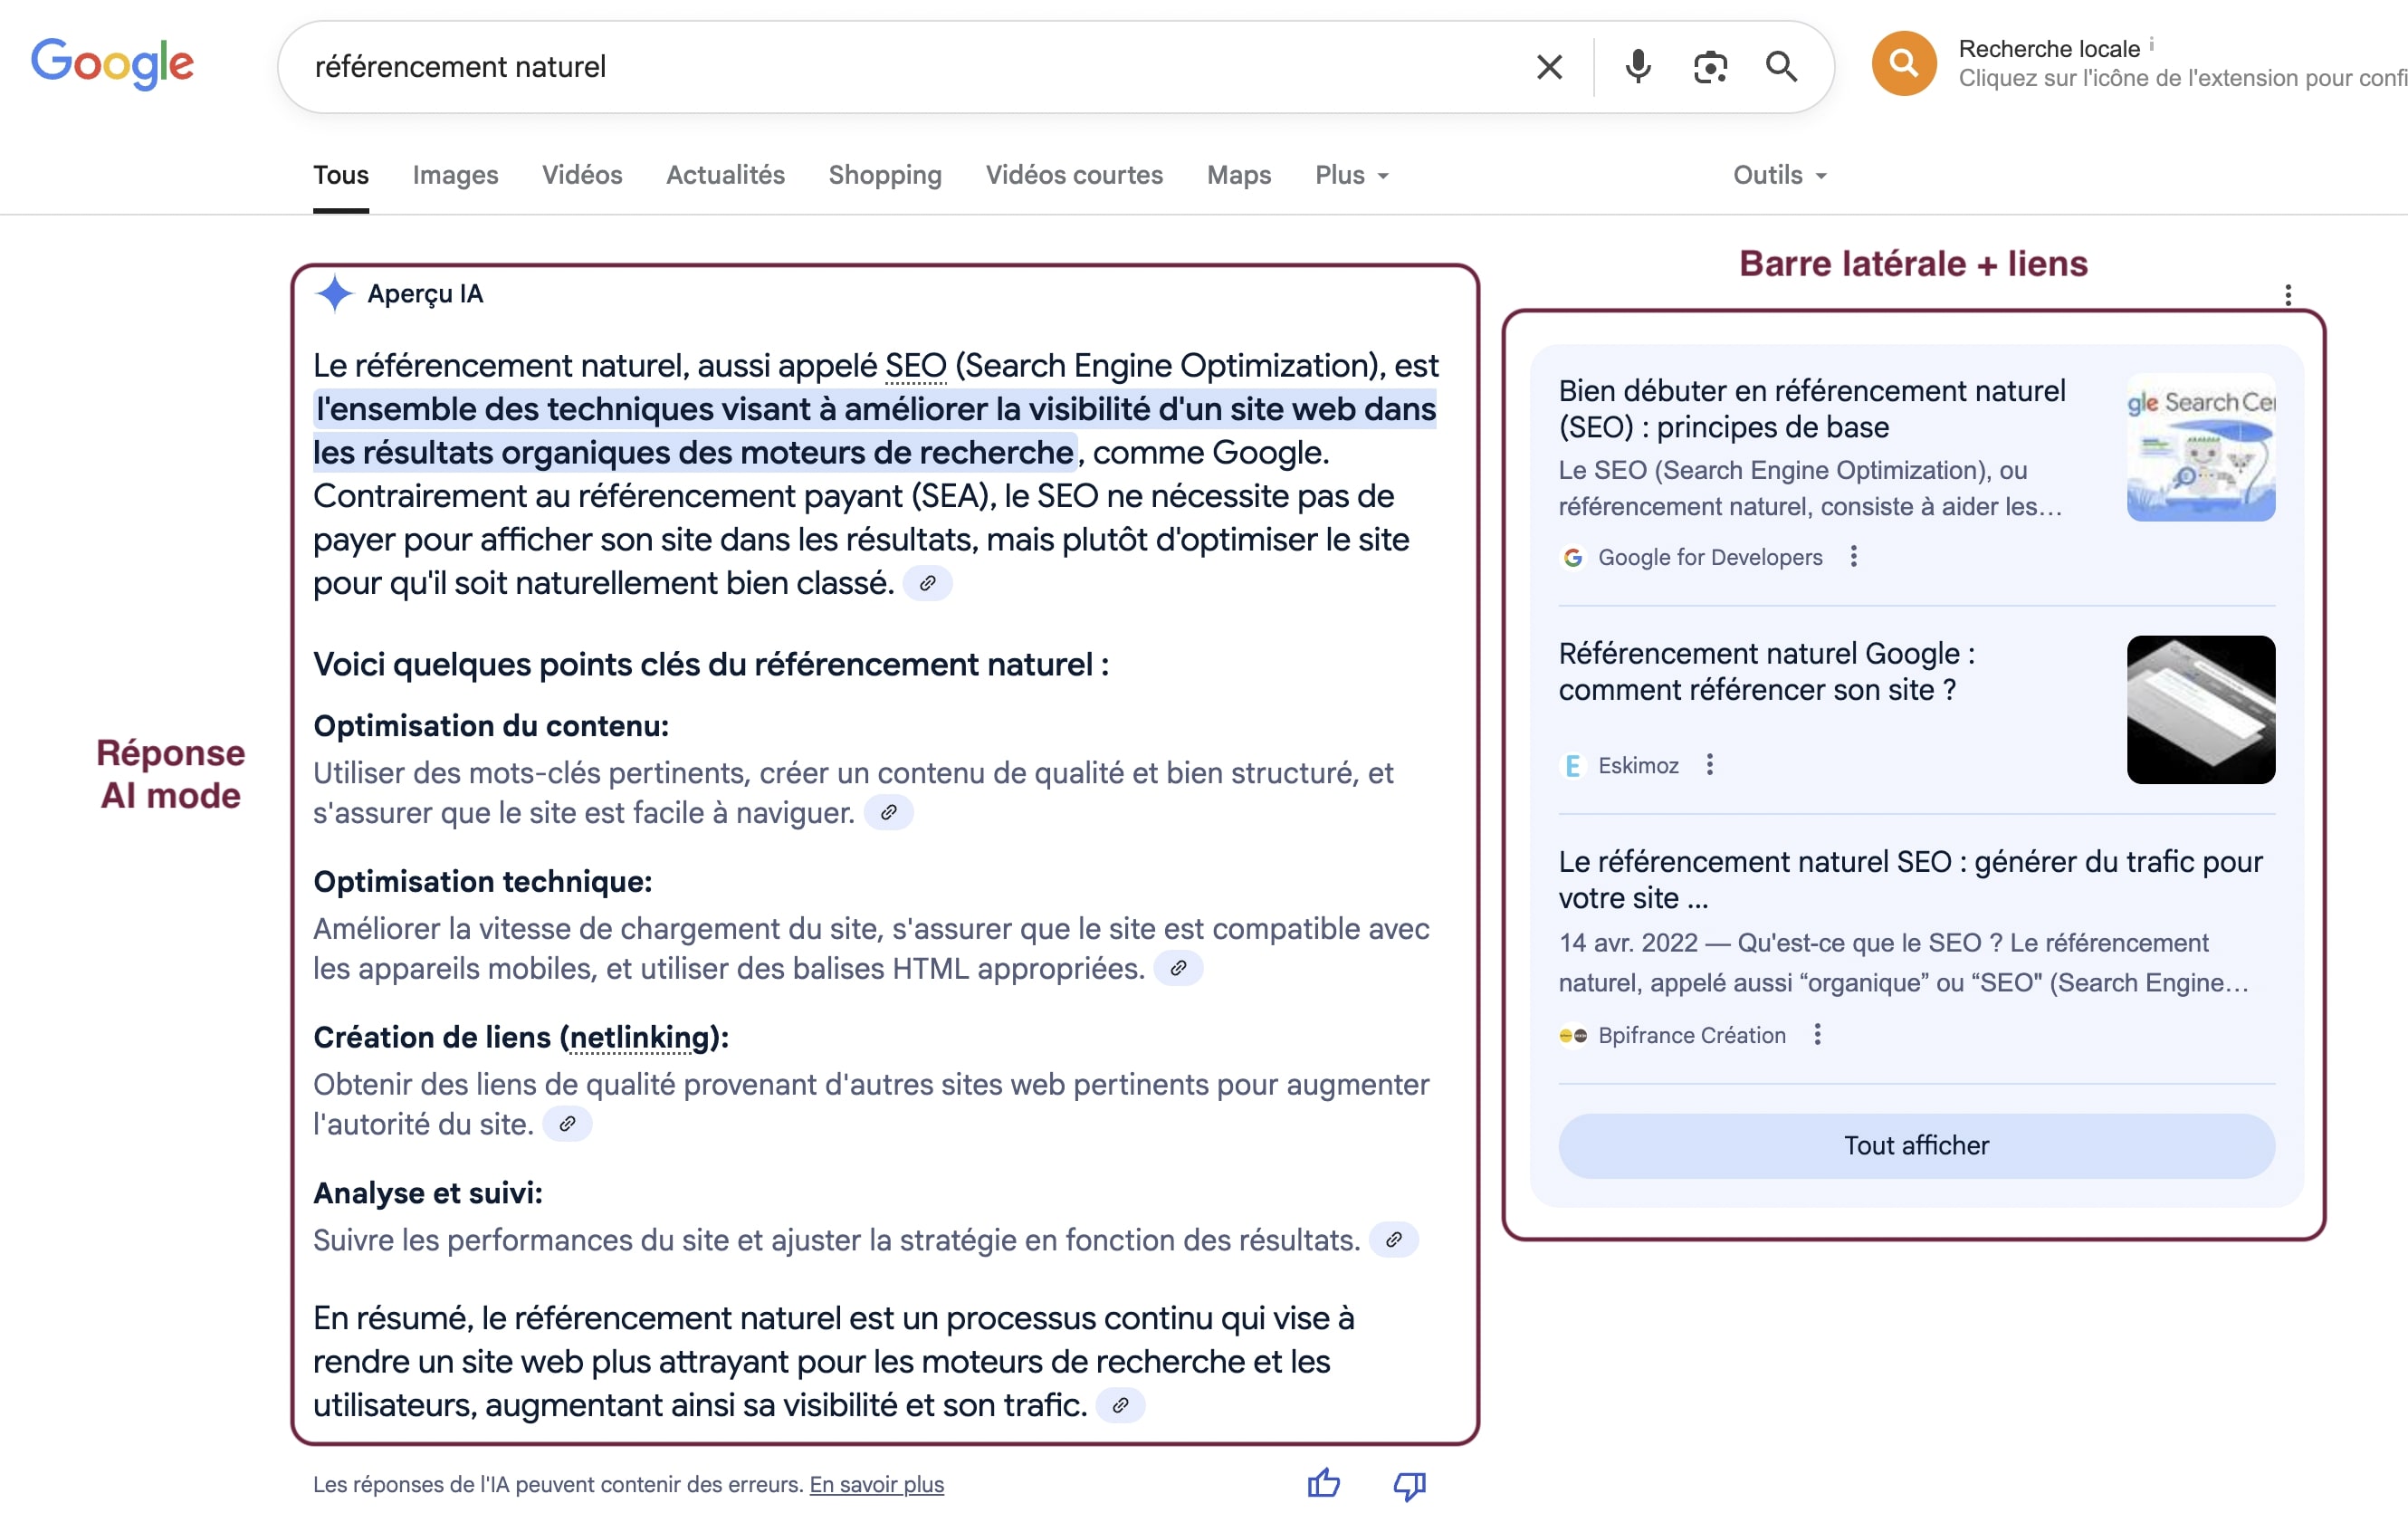Click the Google for Developers favicon
The width and height of the screenshot is (2408, 1532).
tap(1573, 557)
